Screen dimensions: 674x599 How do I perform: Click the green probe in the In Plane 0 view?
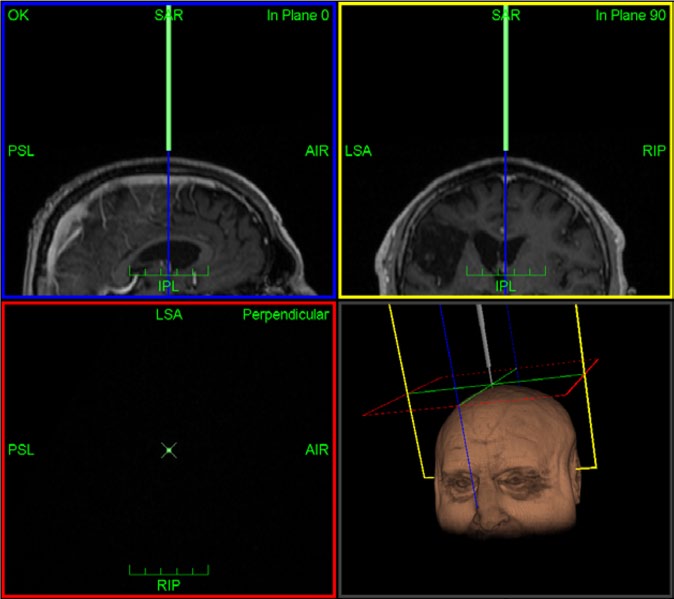point(169,80)
